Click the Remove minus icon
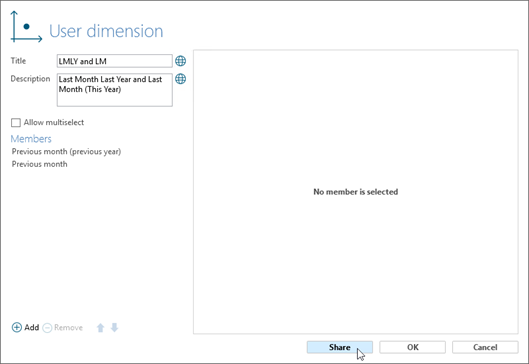The width and height of the screenshot is (529, 364). [x=47, y=328]
